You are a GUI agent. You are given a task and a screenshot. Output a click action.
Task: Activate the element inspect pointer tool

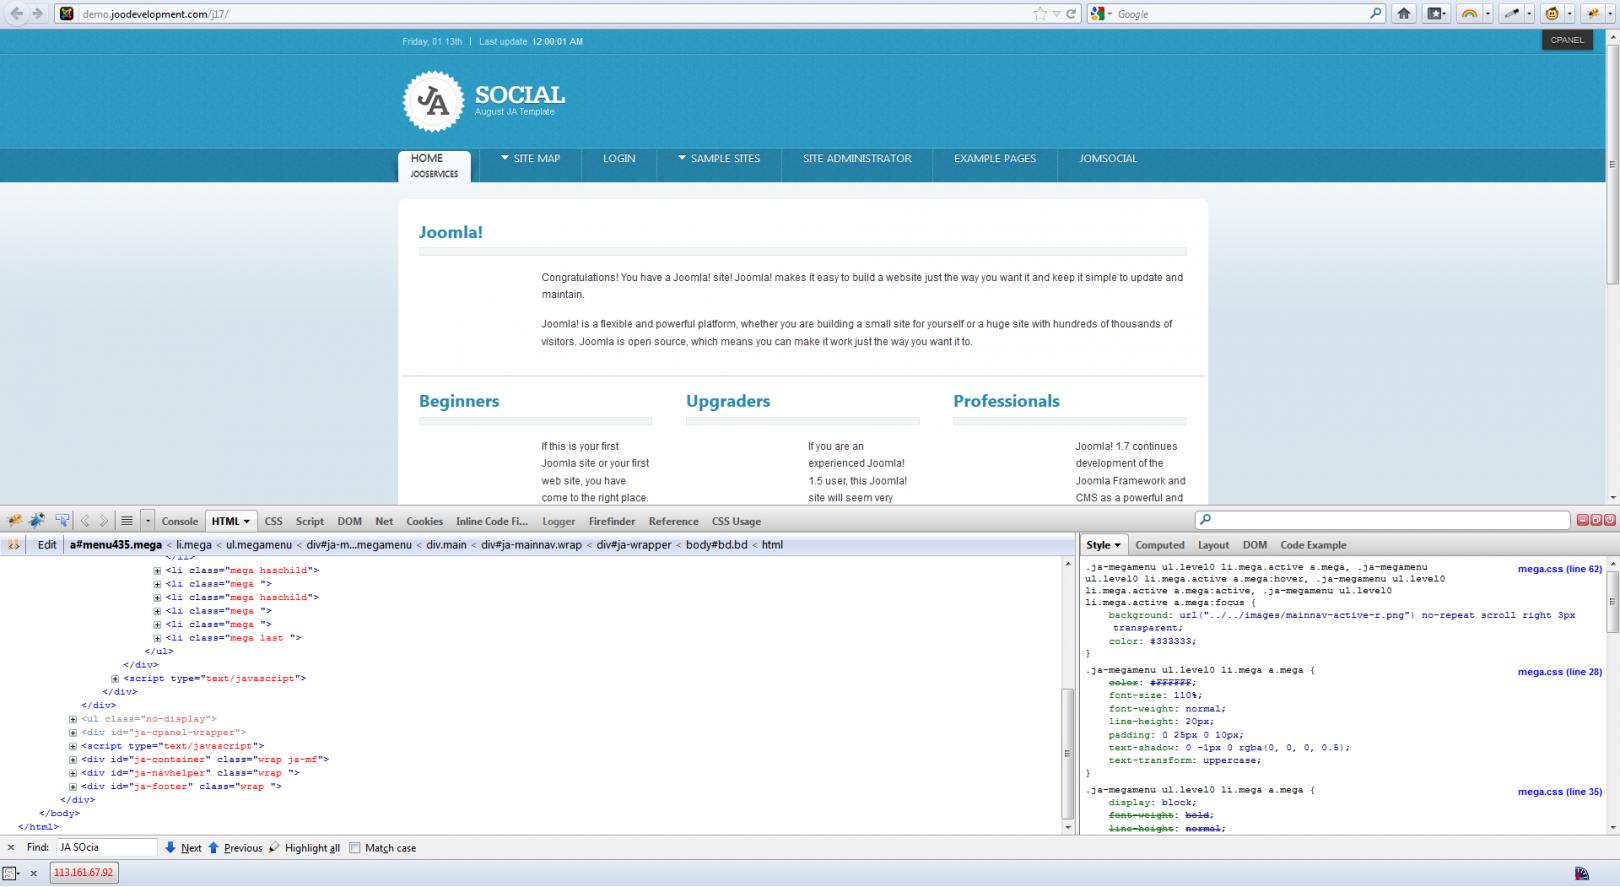62,521
